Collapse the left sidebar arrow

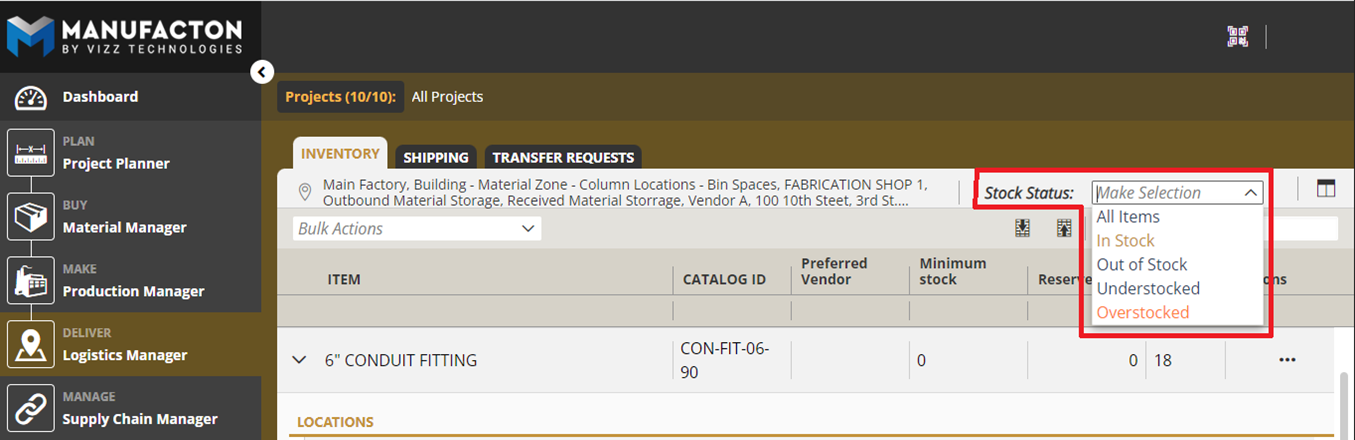tap(262, 72)
